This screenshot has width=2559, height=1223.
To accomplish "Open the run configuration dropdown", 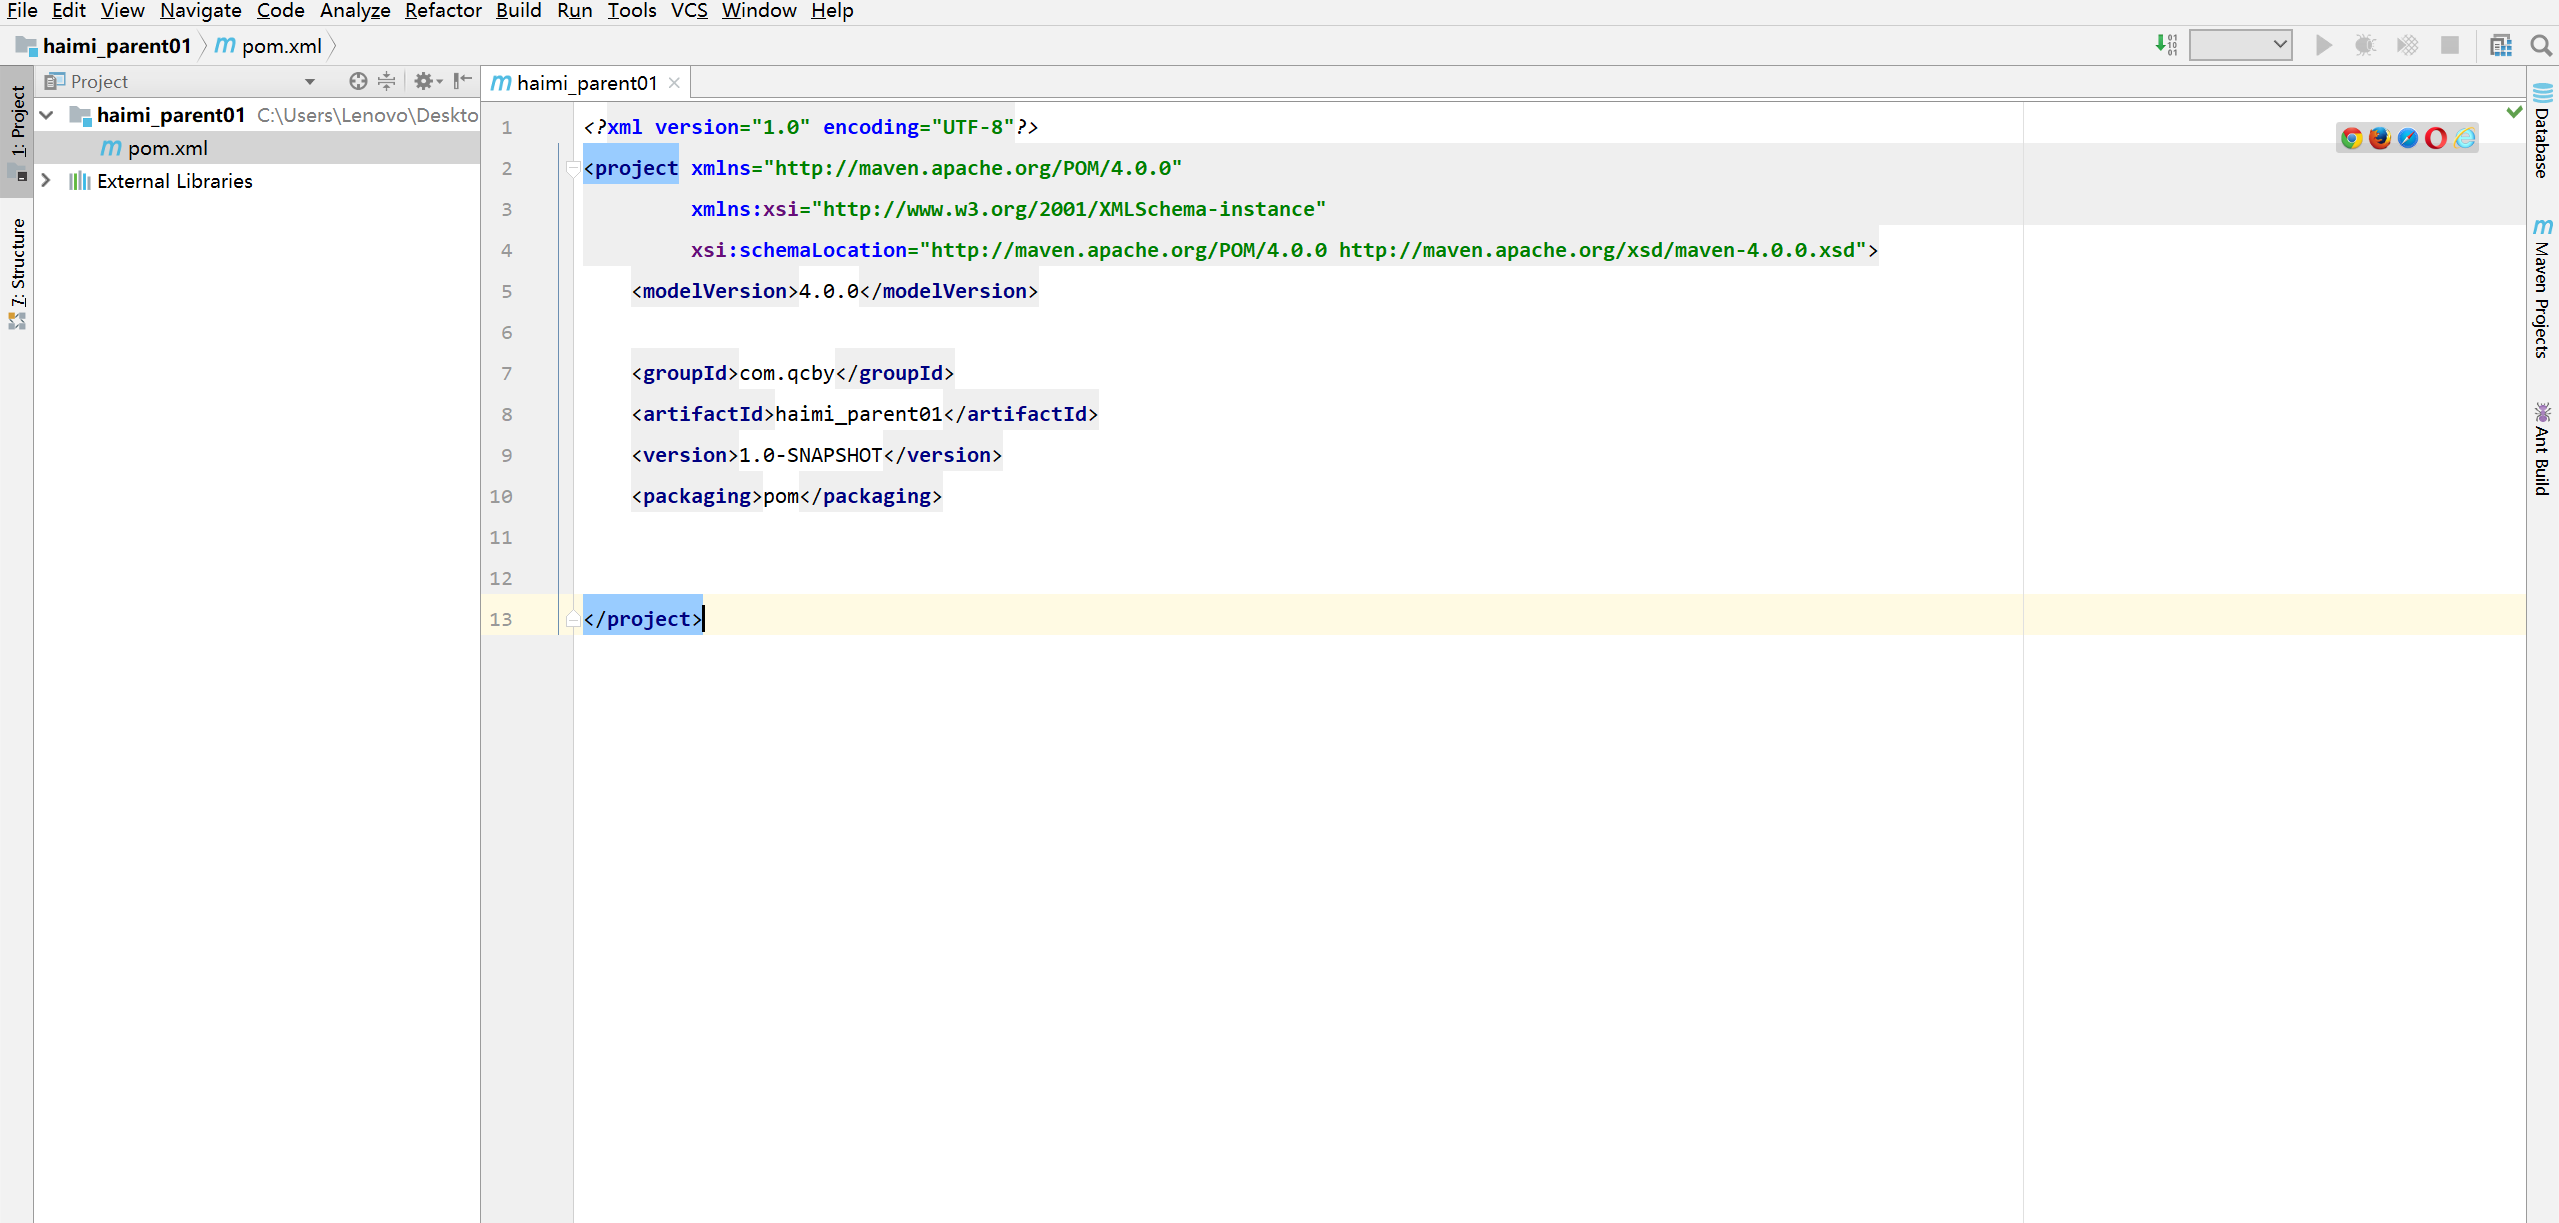I will point(2240,45).
